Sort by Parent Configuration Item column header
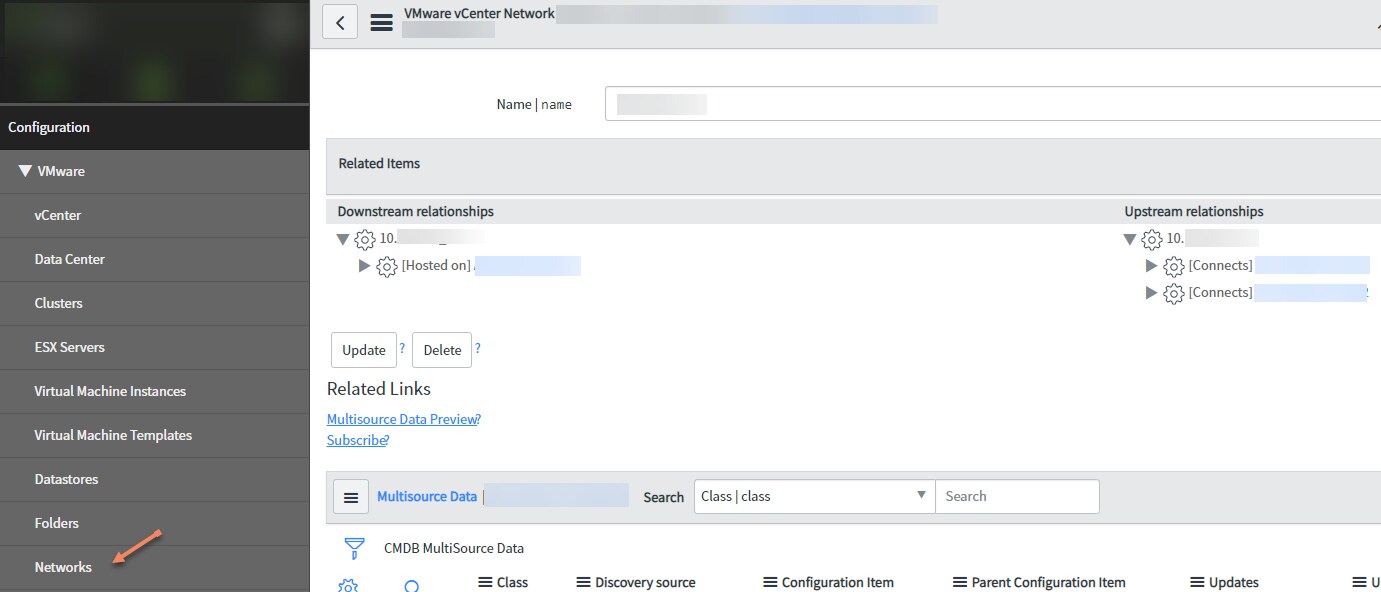1381x592 pixels. click(1049, 582)
